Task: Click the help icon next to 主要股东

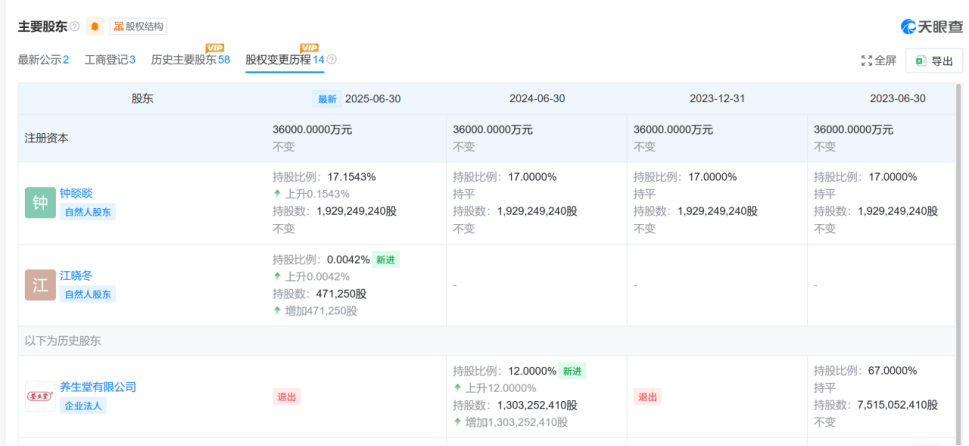Action: [x=75, y=26]
